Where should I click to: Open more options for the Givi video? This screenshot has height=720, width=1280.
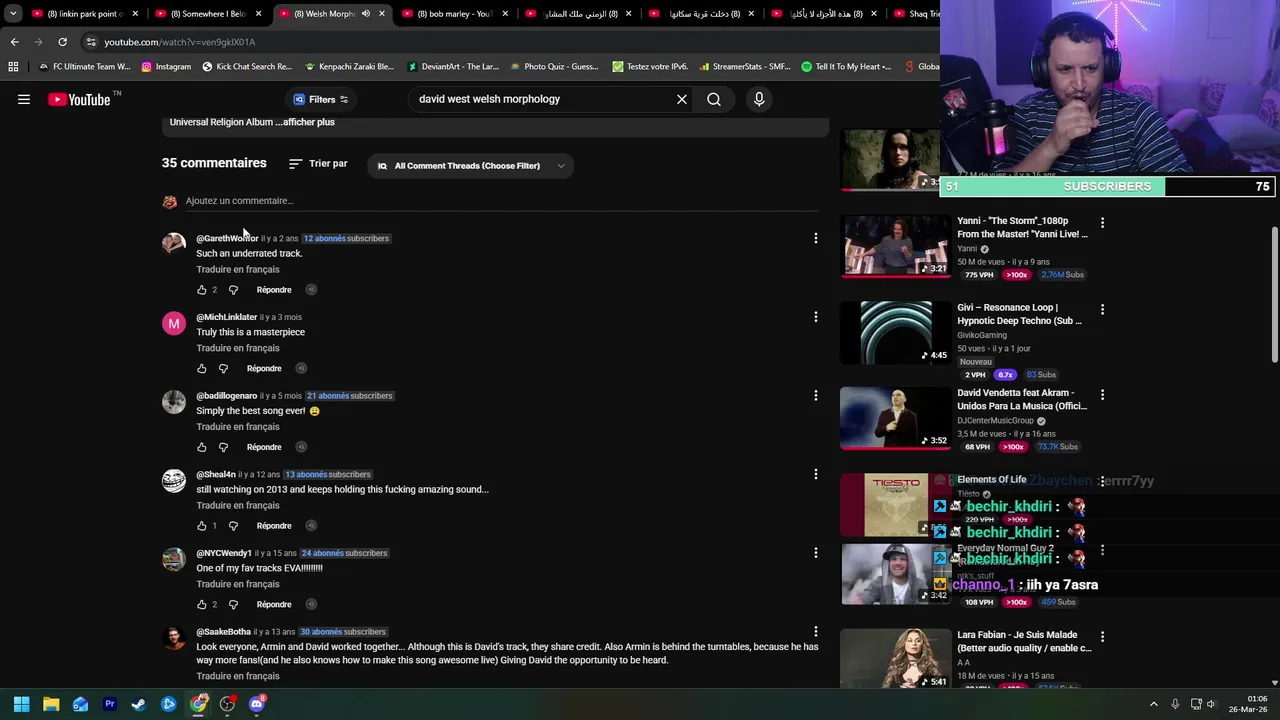(1102, 309)
